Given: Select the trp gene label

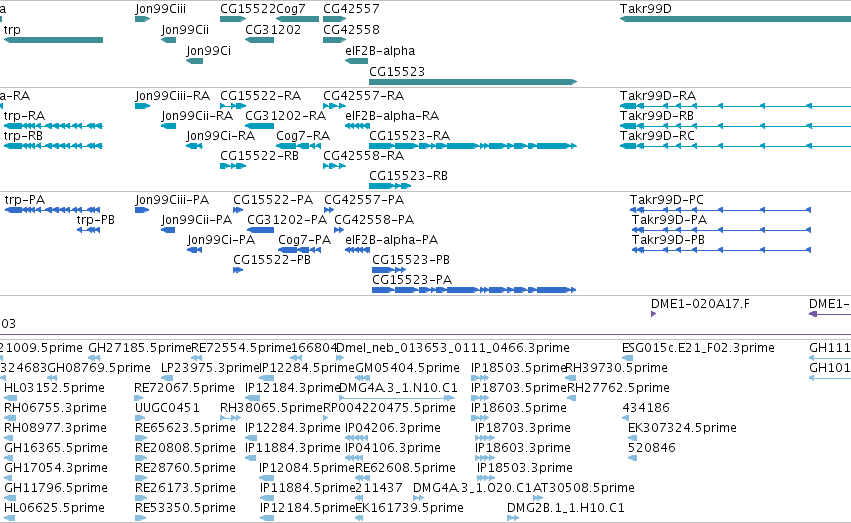Looking at the screenshot, I should 12,30.
